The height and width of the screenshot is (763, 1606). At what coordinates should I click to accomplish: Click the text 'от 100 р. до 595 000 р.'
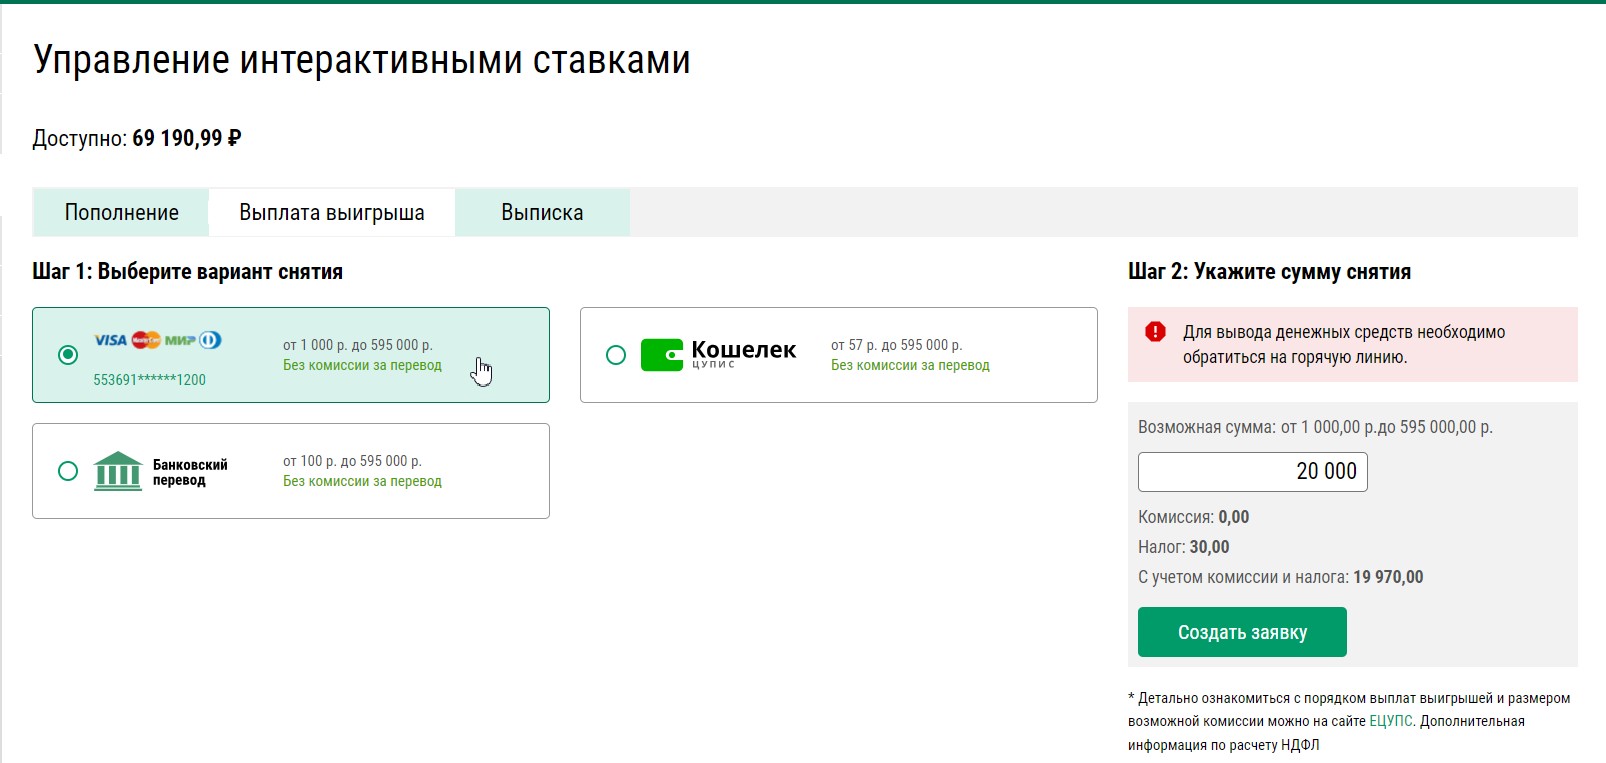(352, 461)
